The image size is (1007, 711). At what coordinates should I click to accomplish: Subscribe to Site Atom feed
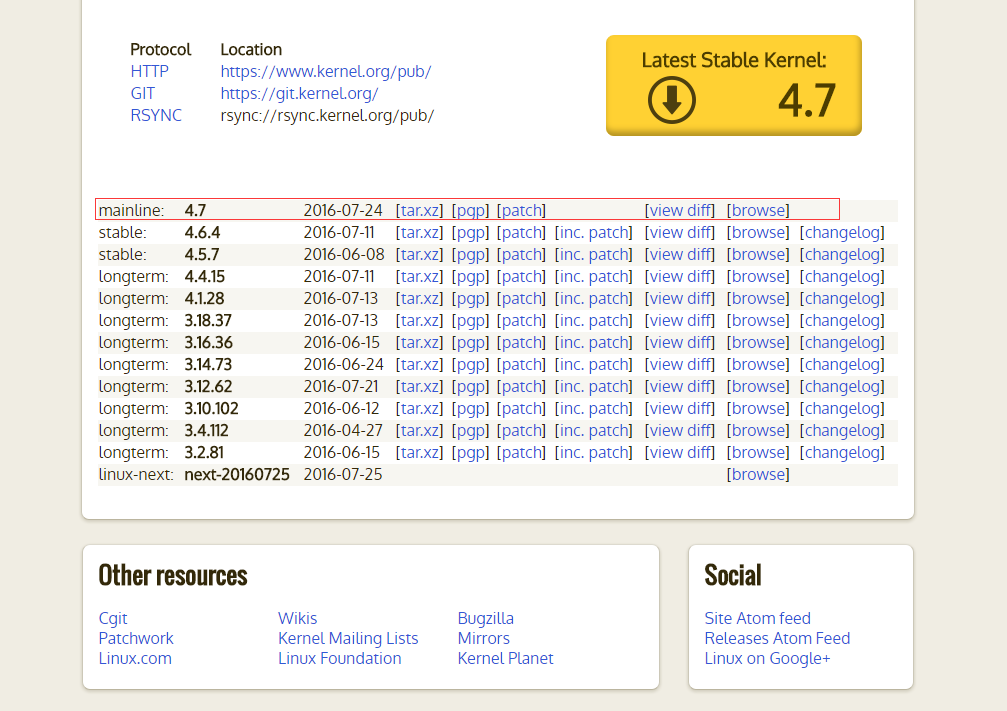coord(758,618)
